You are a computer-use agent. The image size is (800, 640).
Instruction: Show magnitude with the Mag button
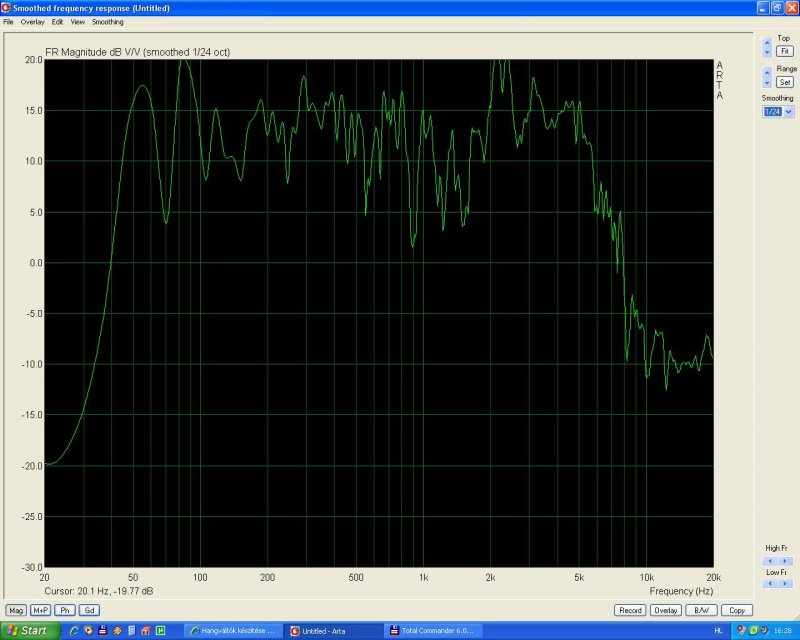point(16,610)
